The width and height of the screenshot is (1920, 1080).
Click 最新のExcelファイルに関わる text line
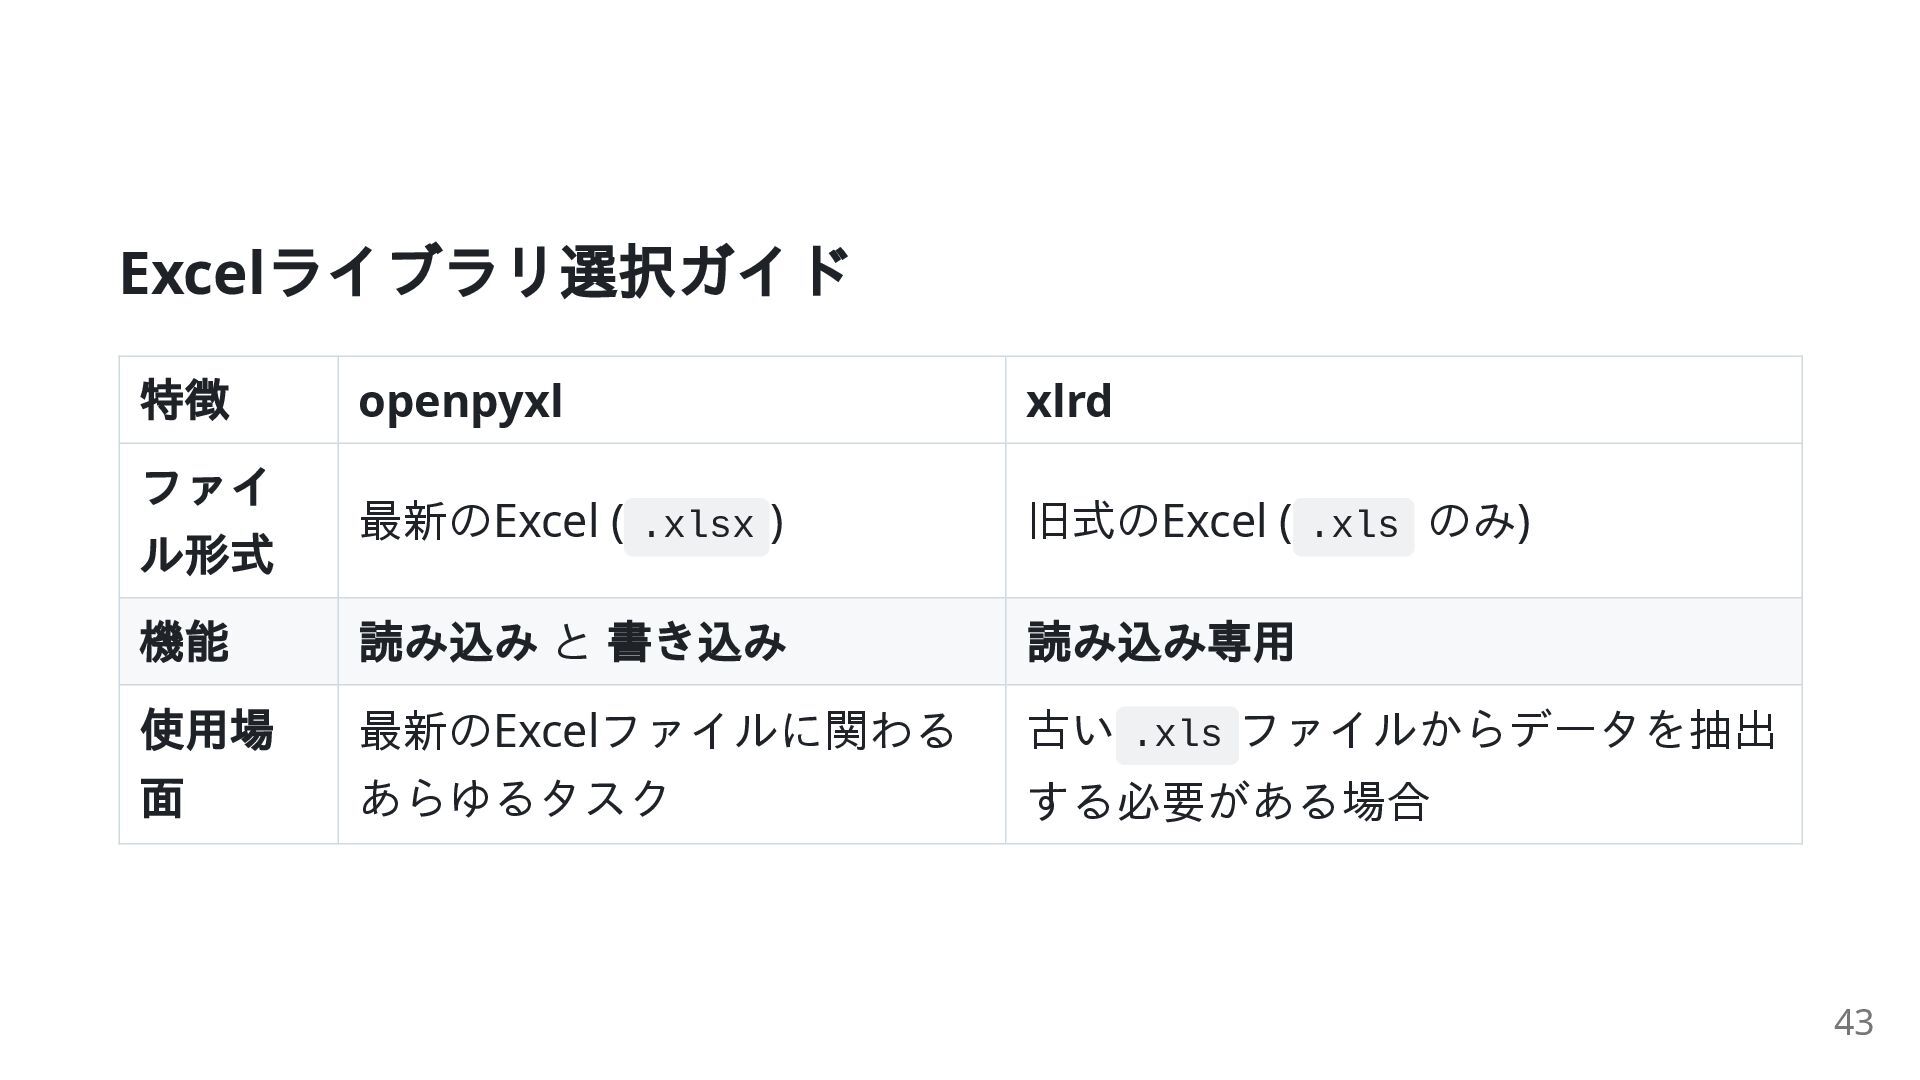(x=657, y=730)
